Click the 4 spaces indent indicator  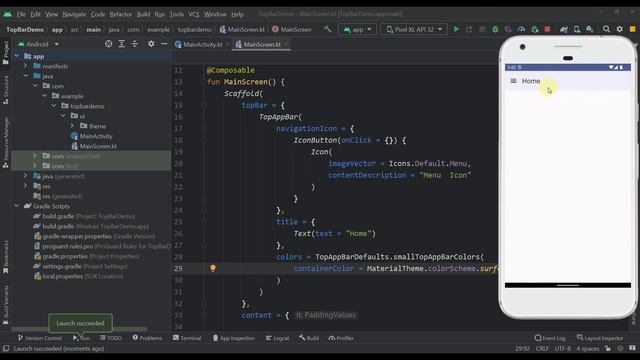click(587, 349)
